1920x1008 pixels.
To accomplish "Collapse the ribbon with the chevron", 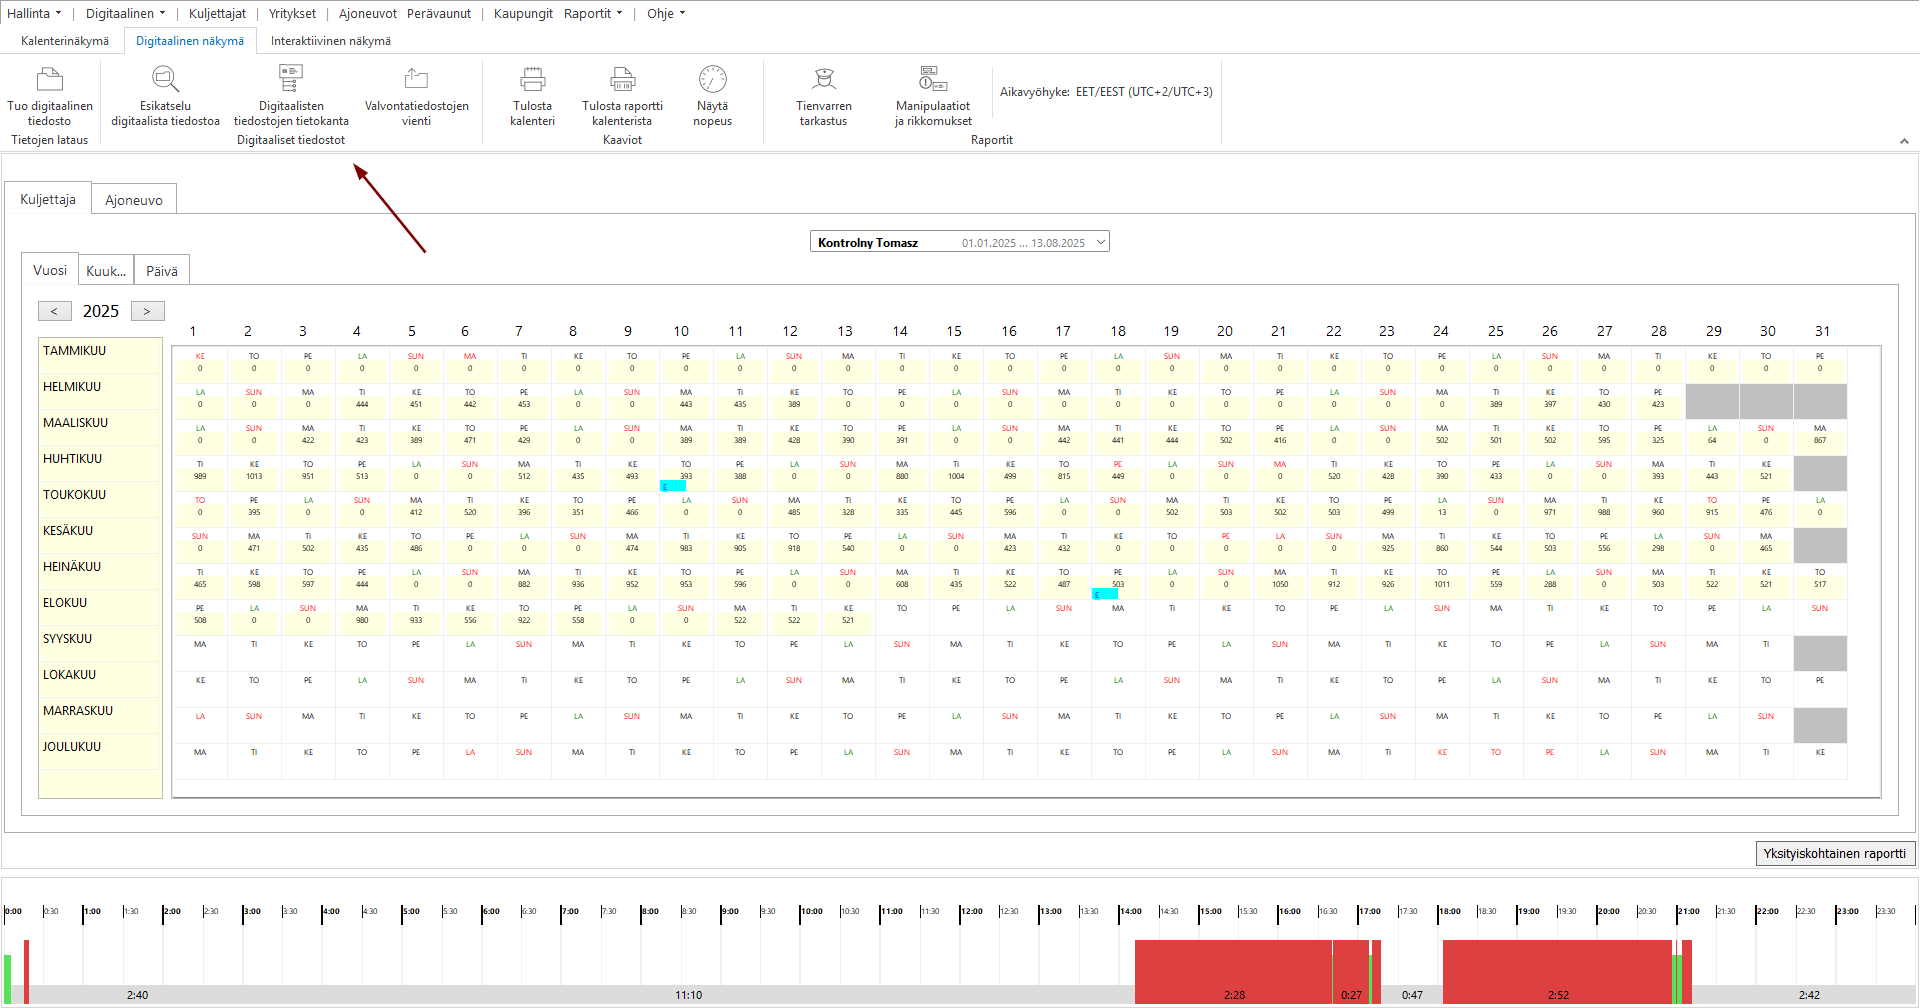I will (1904, 141).
